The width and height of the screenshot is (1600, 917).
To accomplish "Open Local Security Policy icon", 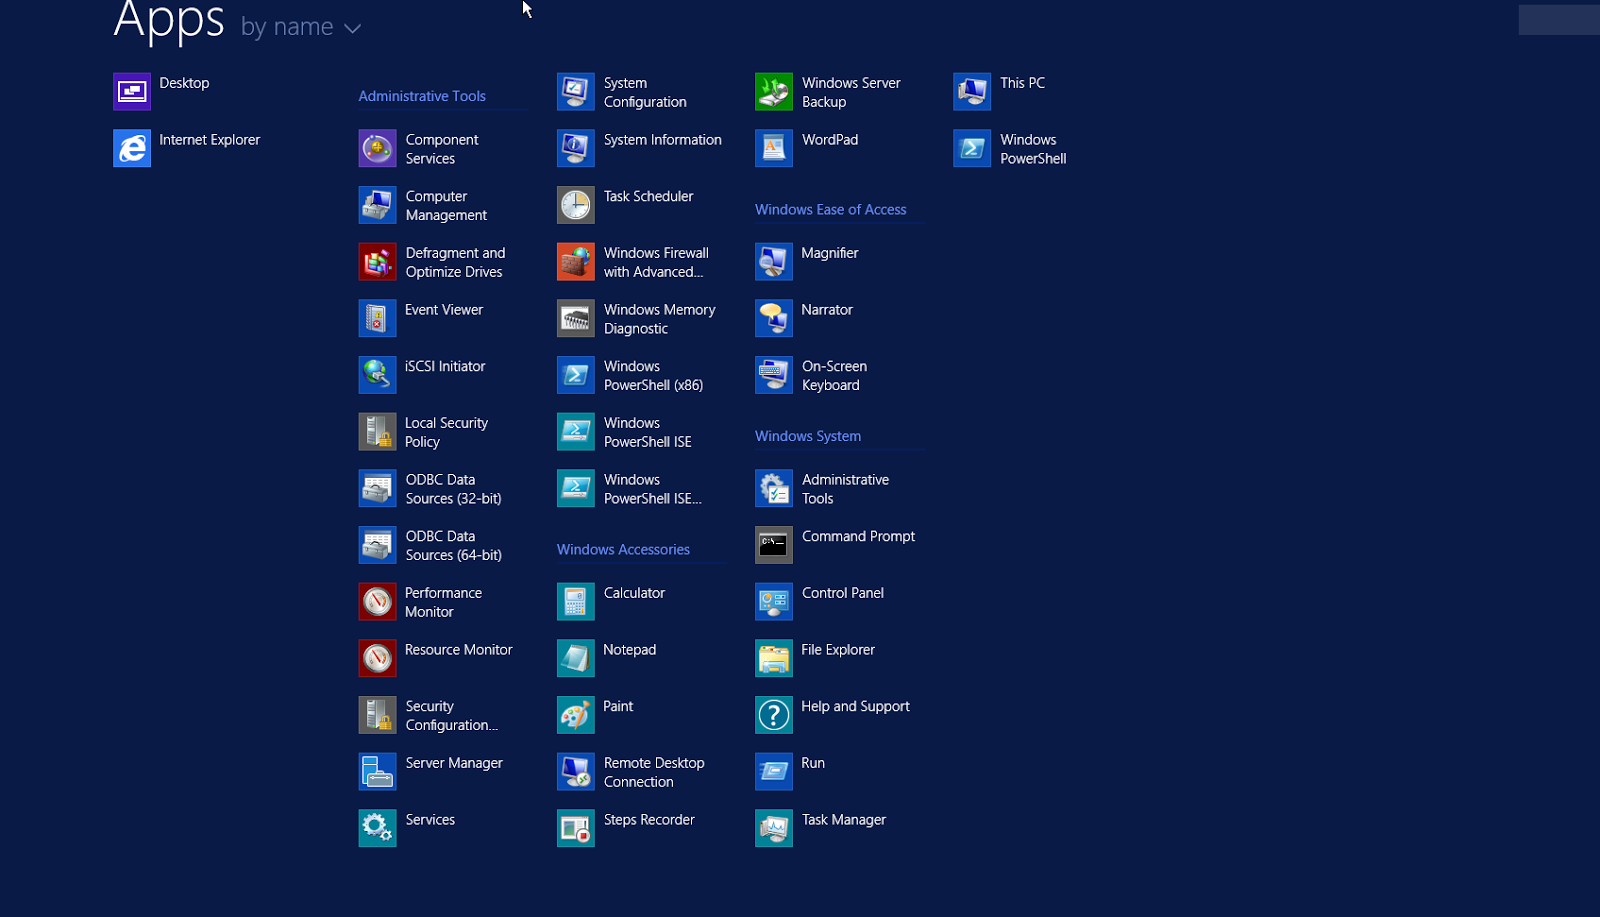I will [x=378, y=432].
